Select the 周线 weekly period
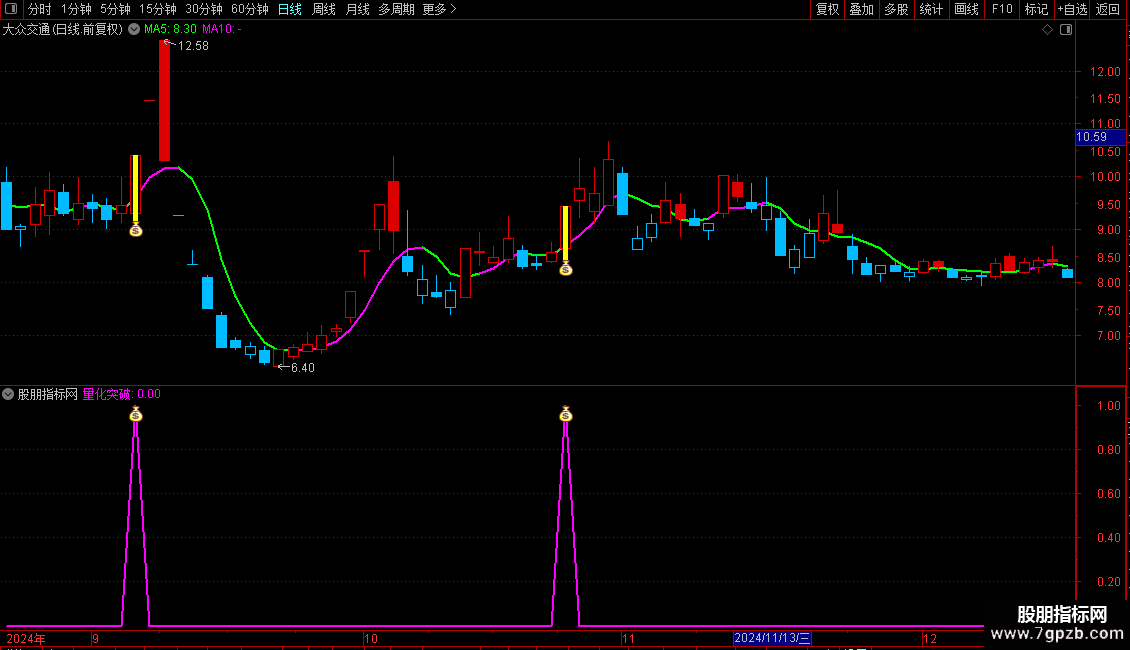This screenshot has width=1130, height=650. [324, 9]
